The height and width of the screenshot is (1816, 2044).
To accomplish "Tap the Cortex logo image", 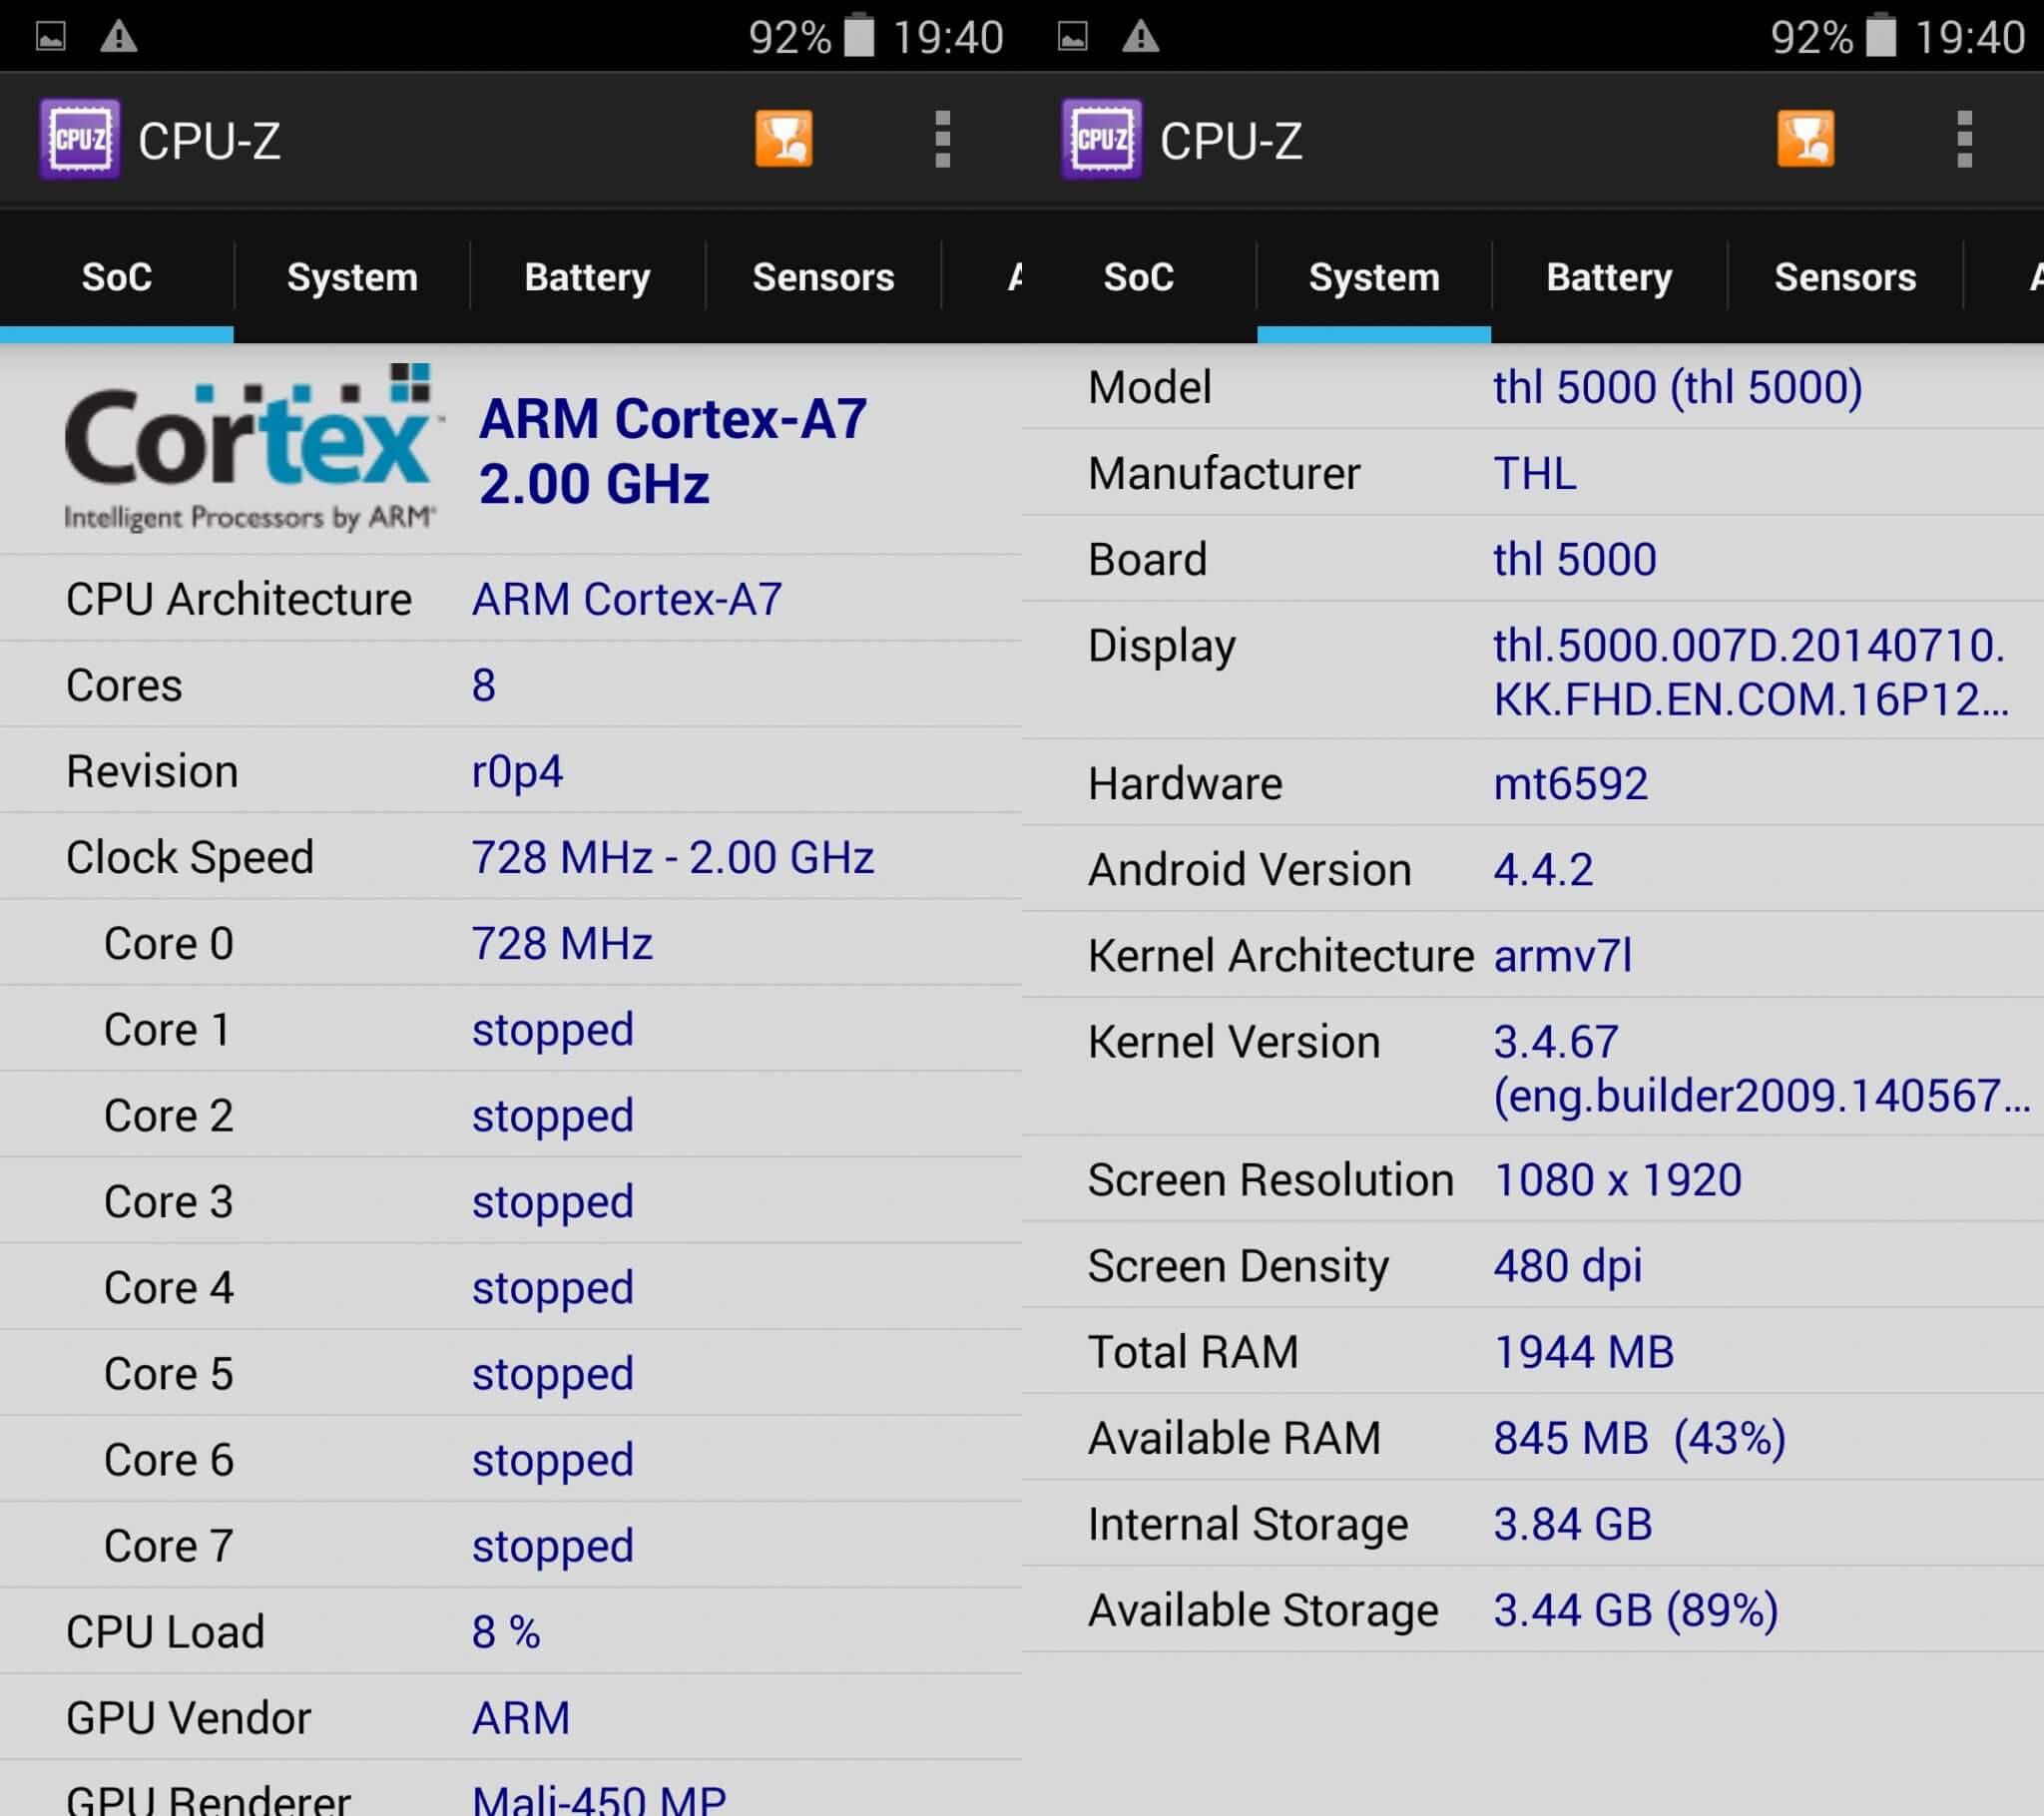I will coord(253,447).
